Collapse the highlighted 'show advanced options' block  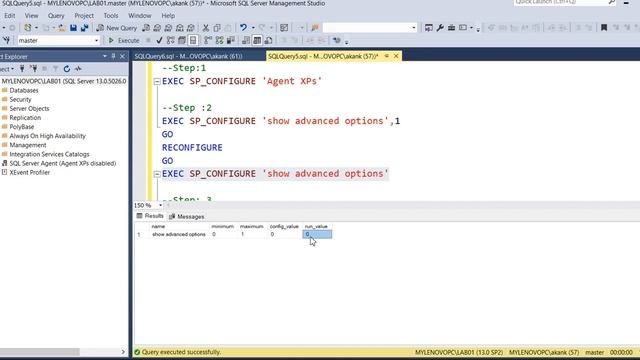(x=157, y=174)
